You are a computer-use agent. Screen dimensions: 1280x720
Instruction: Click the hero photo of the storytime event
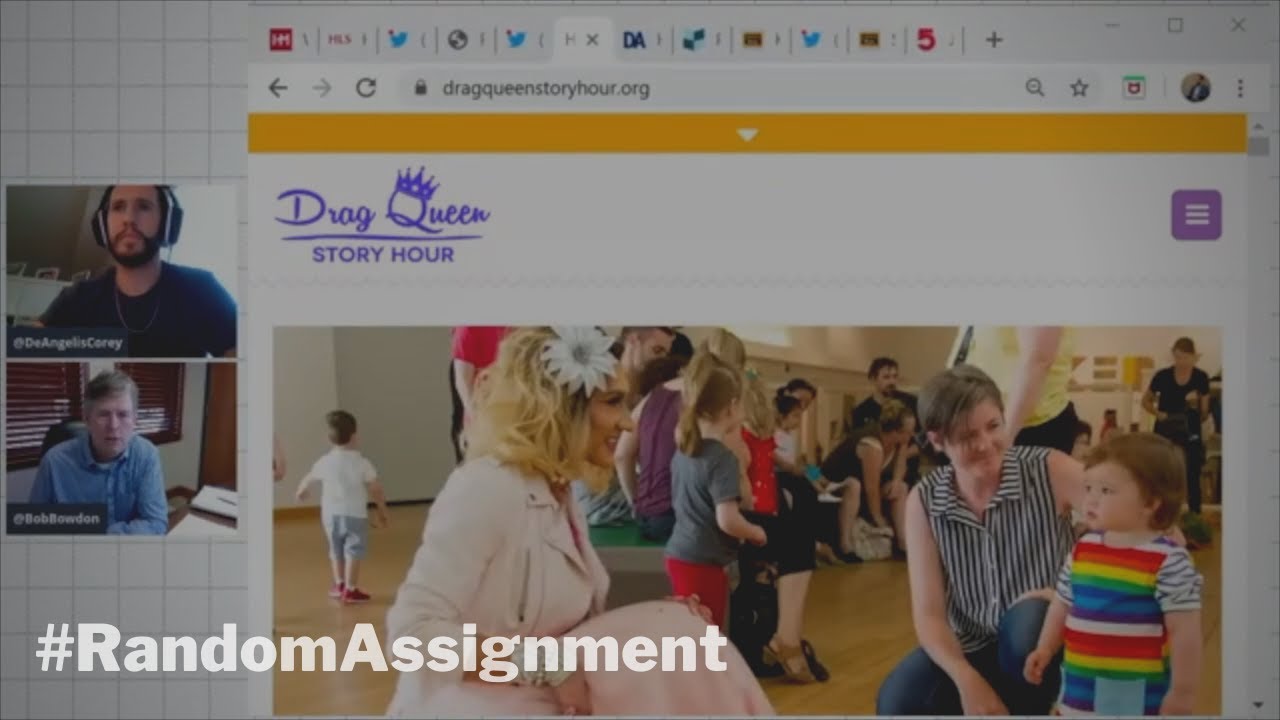click(747, 520)
